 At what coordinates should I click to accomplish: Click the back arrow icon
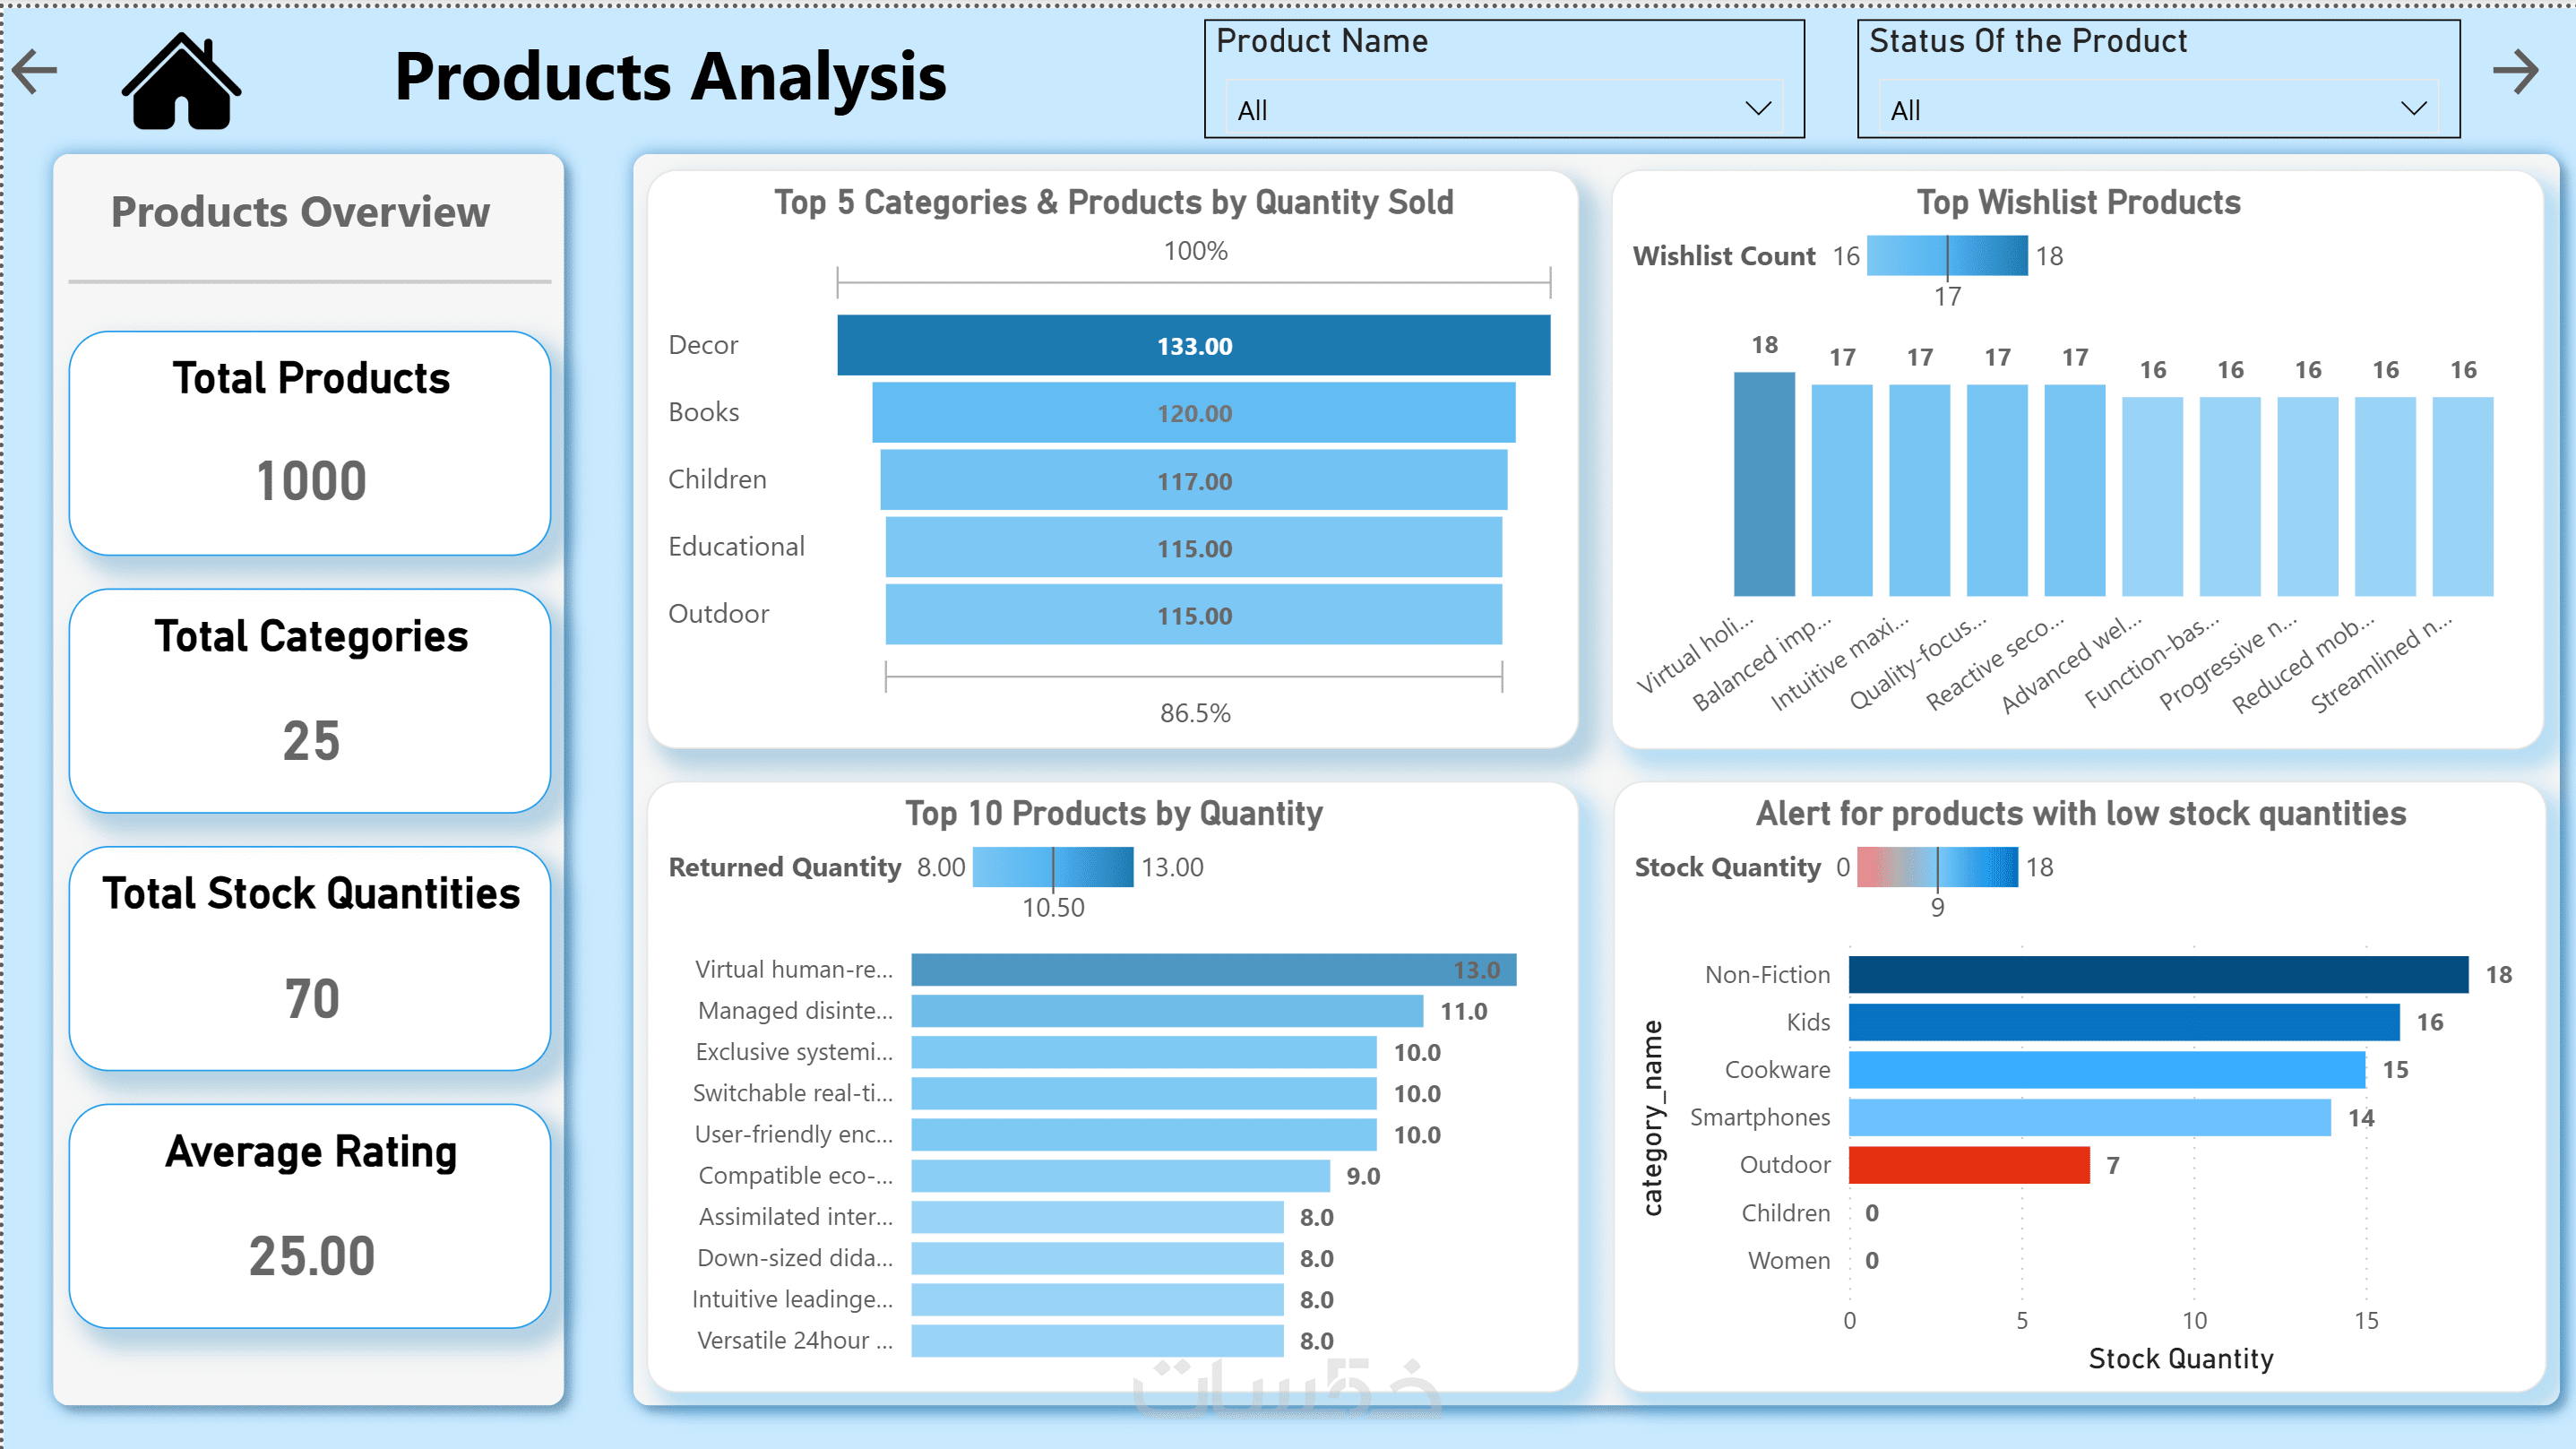coord(36,72)
